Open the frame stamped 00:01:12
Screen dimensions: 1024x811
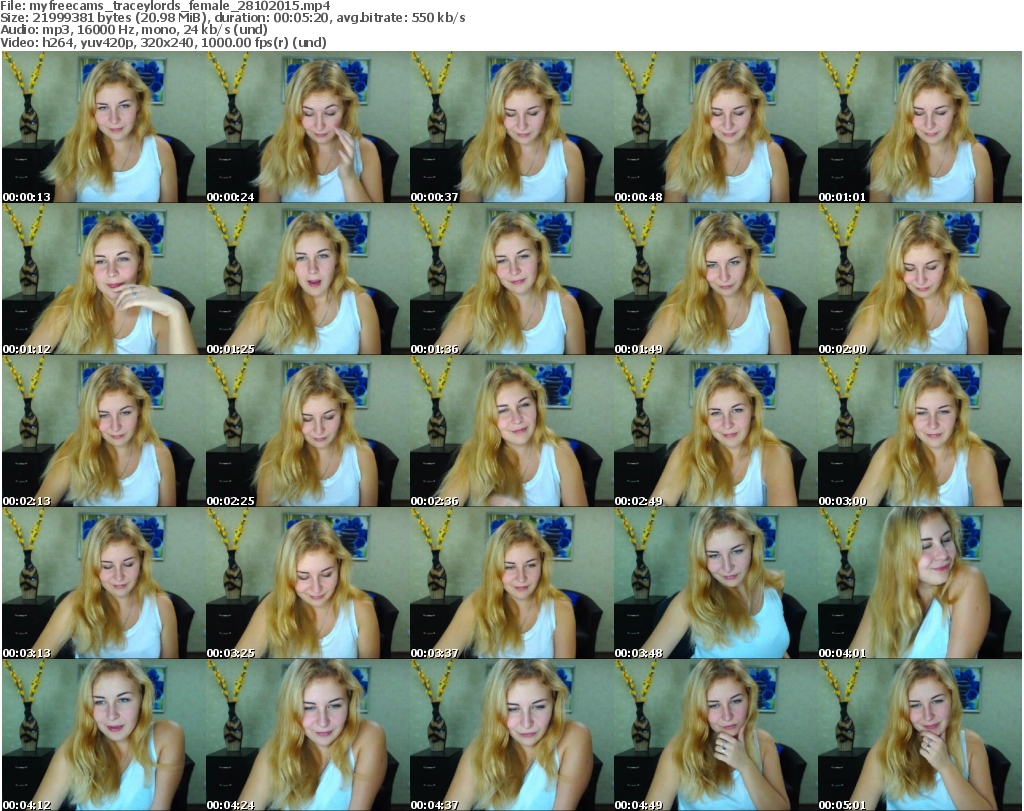click(103, 279)
